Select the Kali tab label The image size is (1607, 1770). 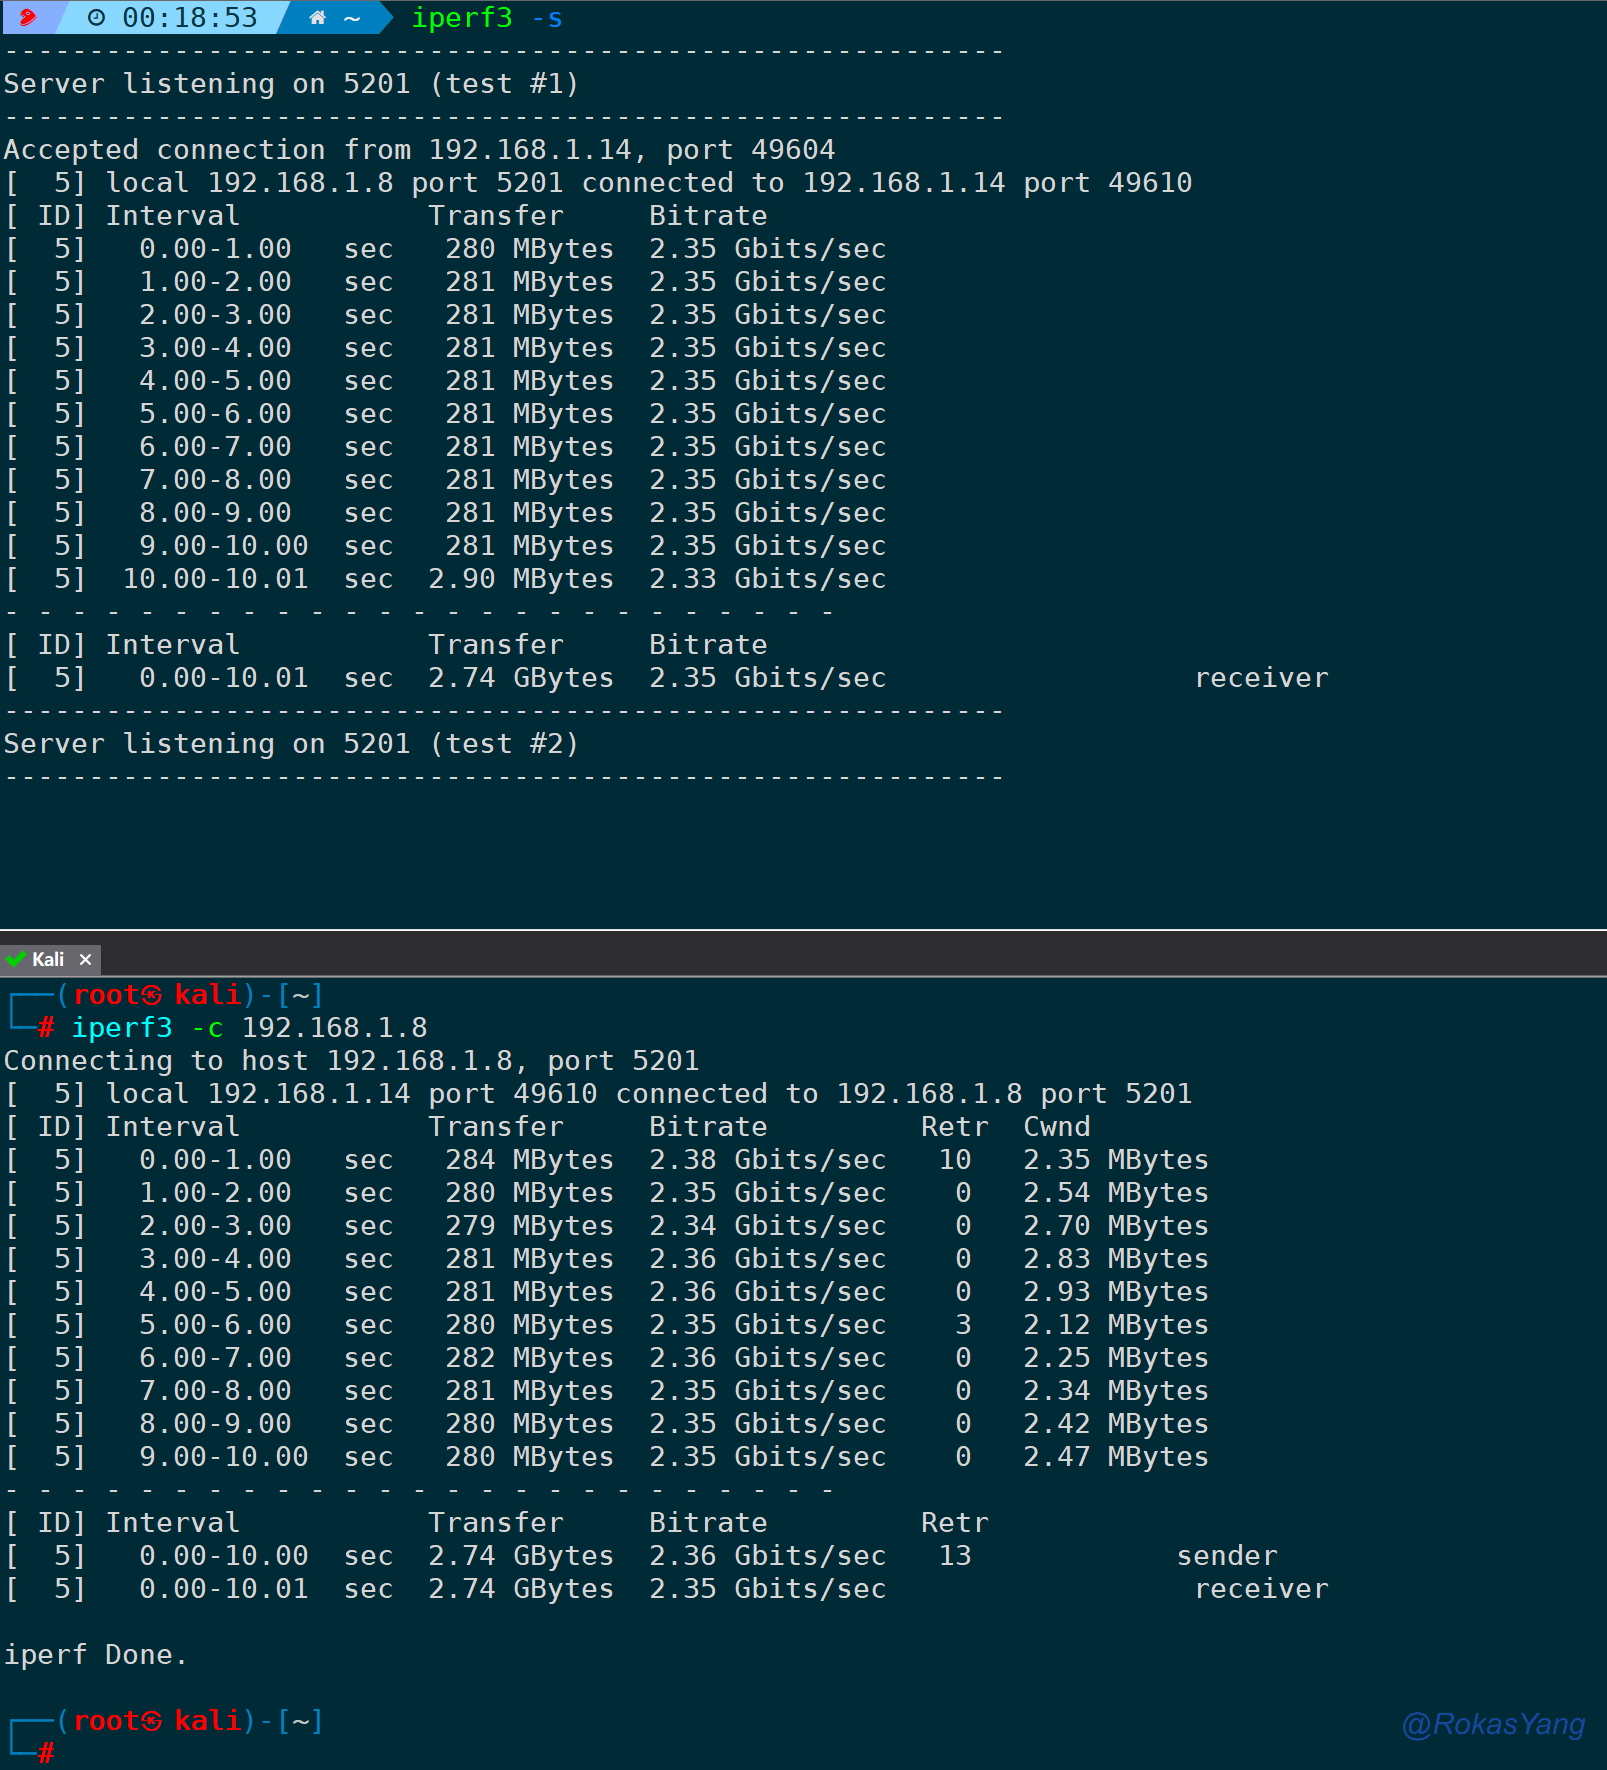click(x=48, y=960)
